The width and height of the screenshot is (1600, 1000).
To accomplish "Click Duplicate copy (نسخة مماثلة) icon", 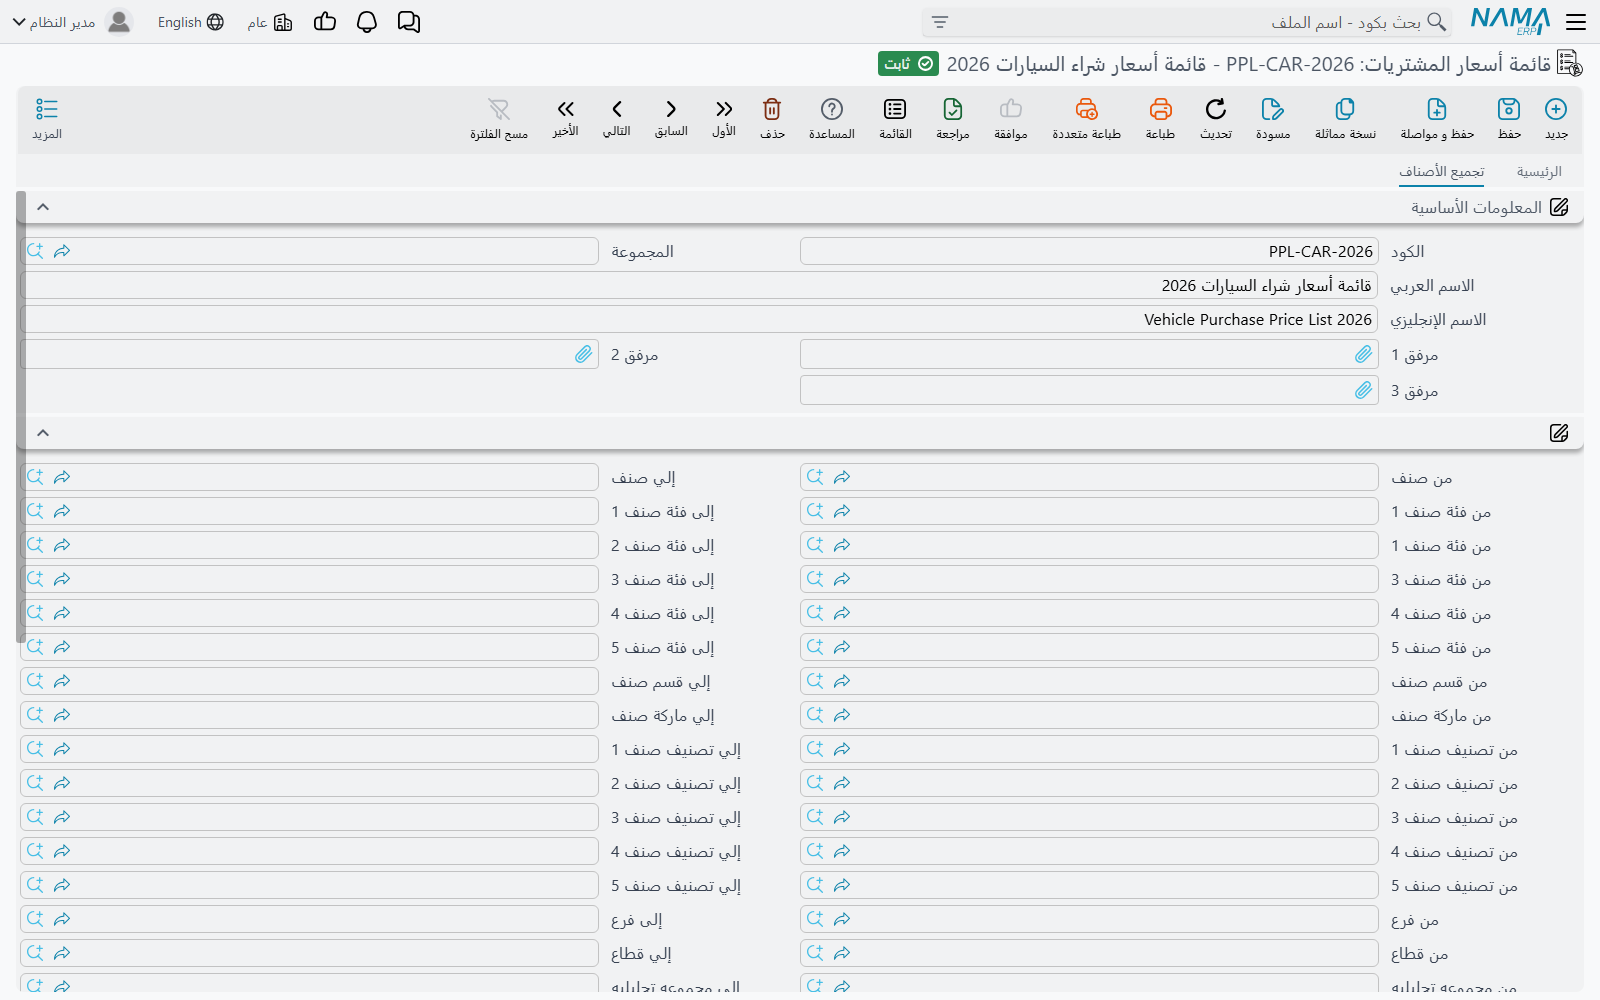I will (1345, 109).
